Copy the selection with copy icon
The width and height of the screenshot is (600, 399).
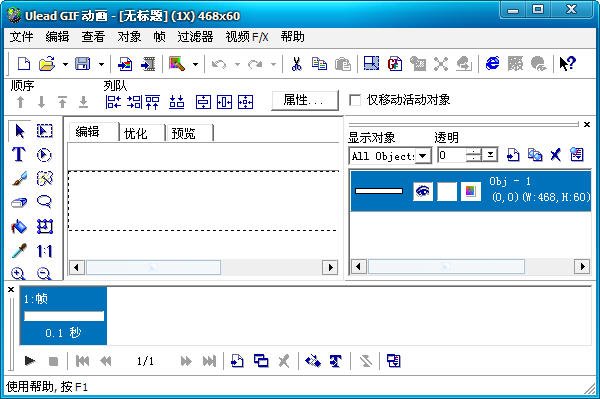click(x=319, y=64)
